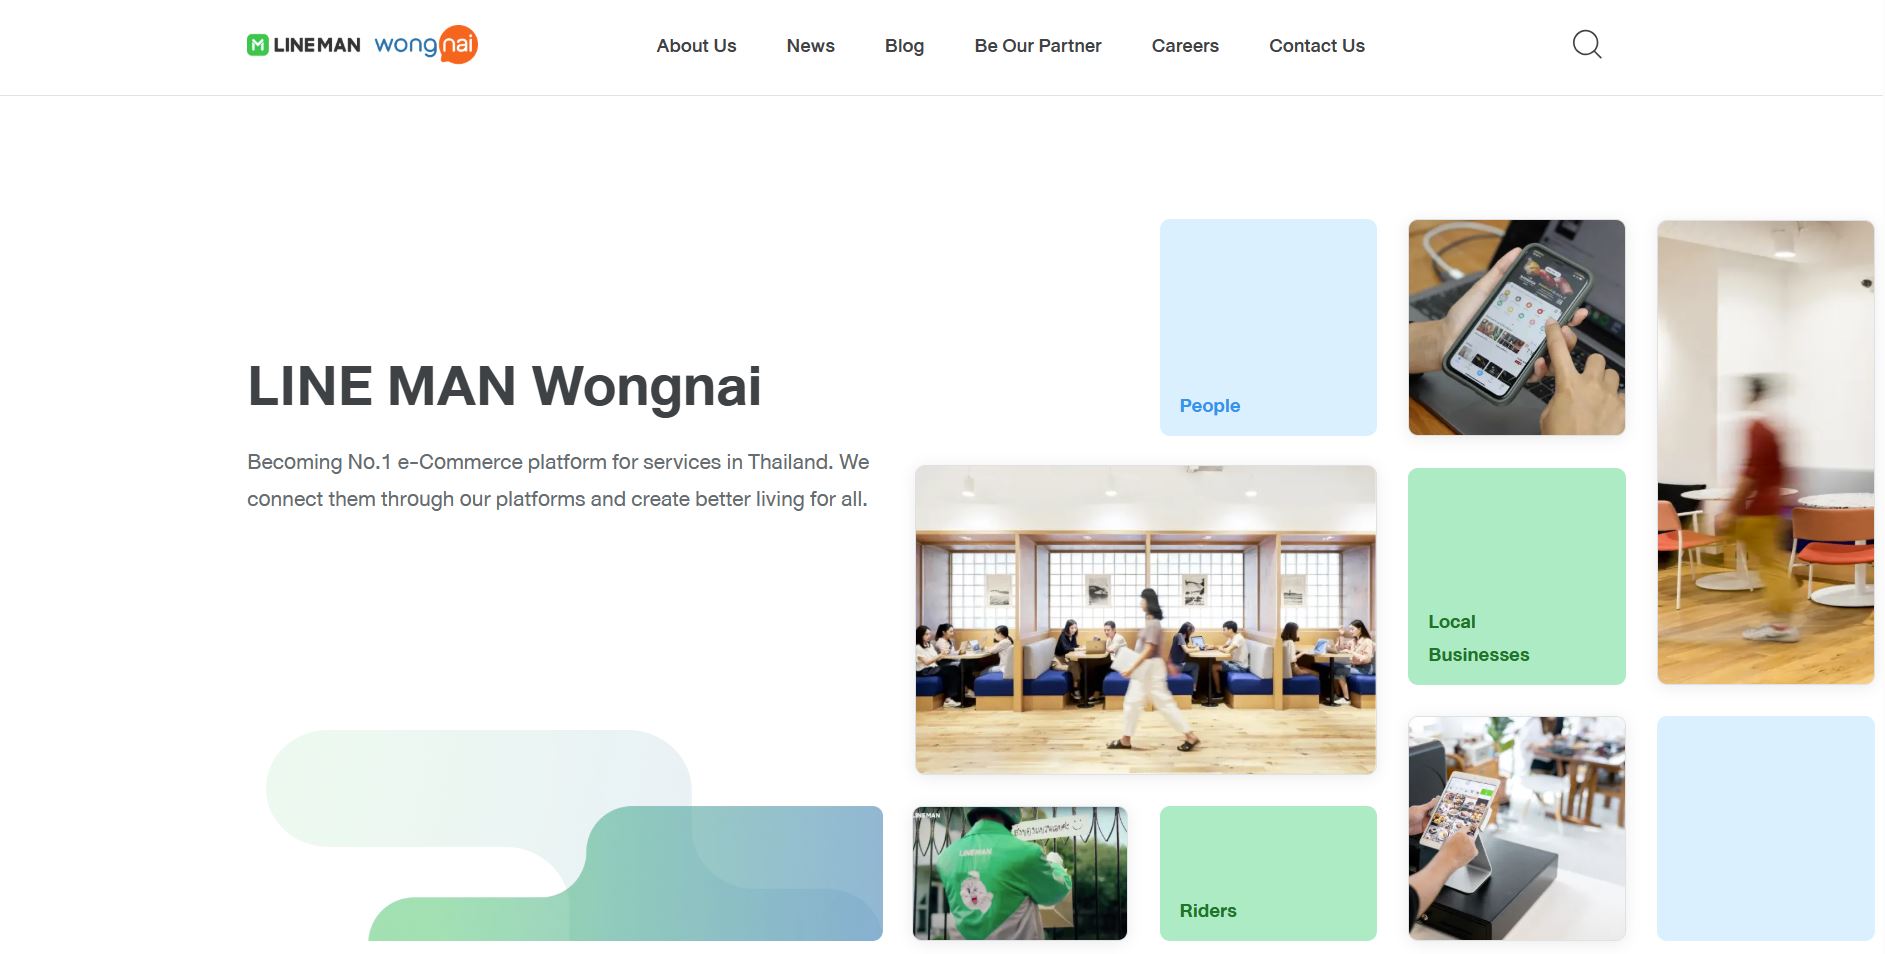Open the Careers link
This screenshot has width=1885, height=954.
(1185, 46)
